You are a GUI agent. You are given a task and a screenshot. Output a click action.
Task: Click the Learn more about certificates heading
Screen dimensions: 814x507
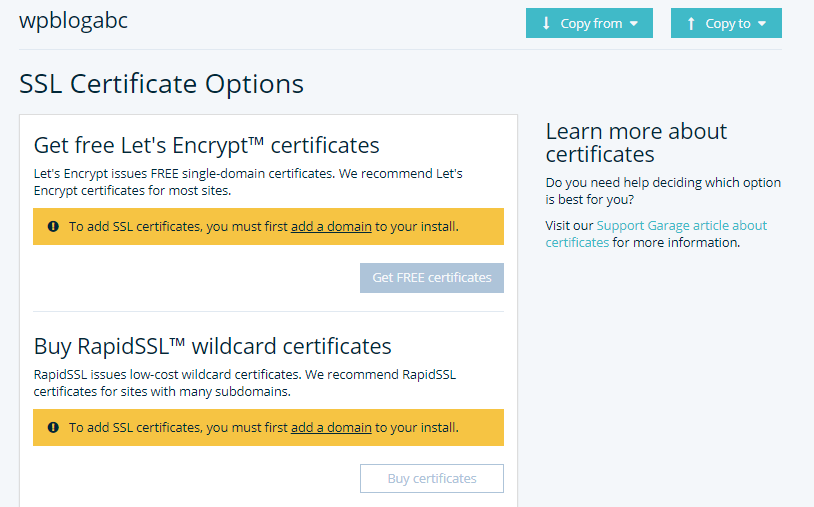636,143
